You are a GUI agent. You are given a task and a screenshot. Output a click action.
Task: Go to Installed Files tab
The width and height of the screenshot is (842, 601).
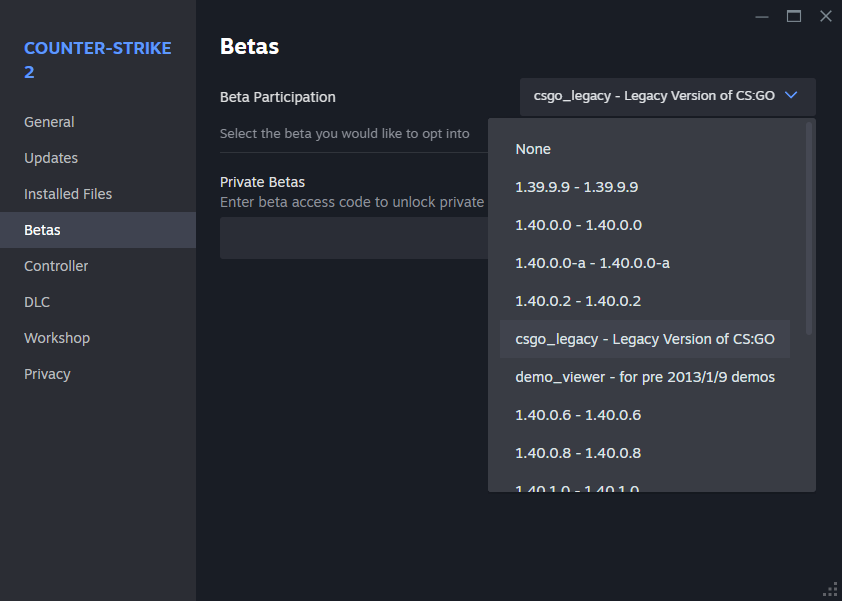point(98,194)
